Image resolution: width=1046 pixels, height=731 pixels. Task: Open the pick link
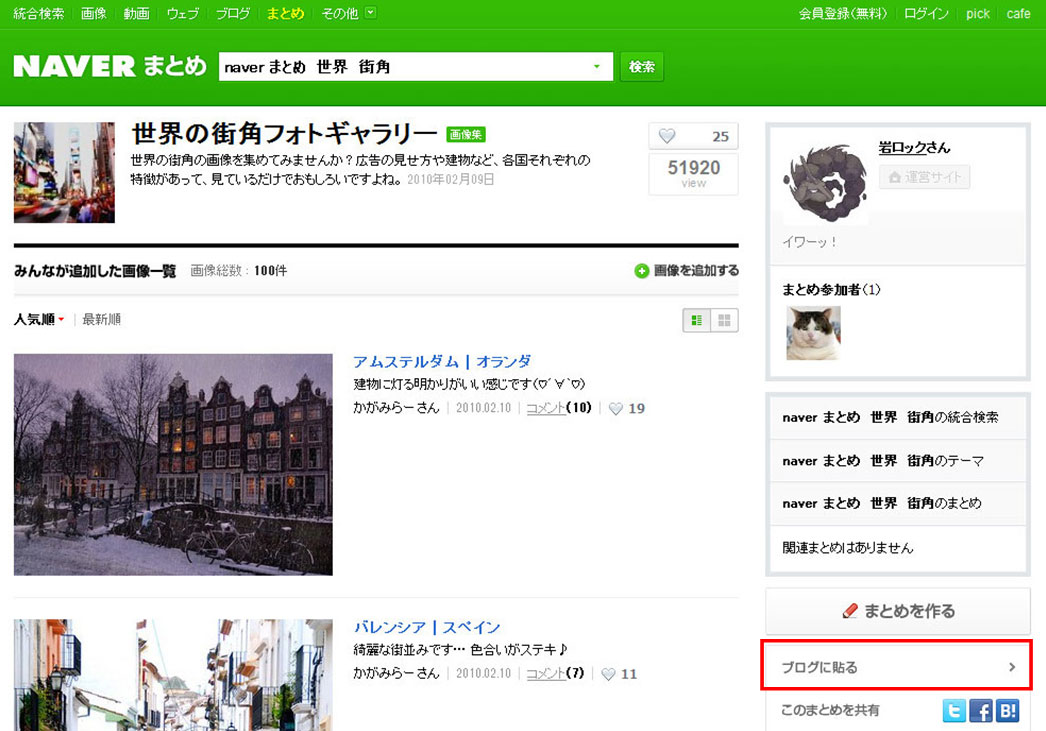point(978,13)
